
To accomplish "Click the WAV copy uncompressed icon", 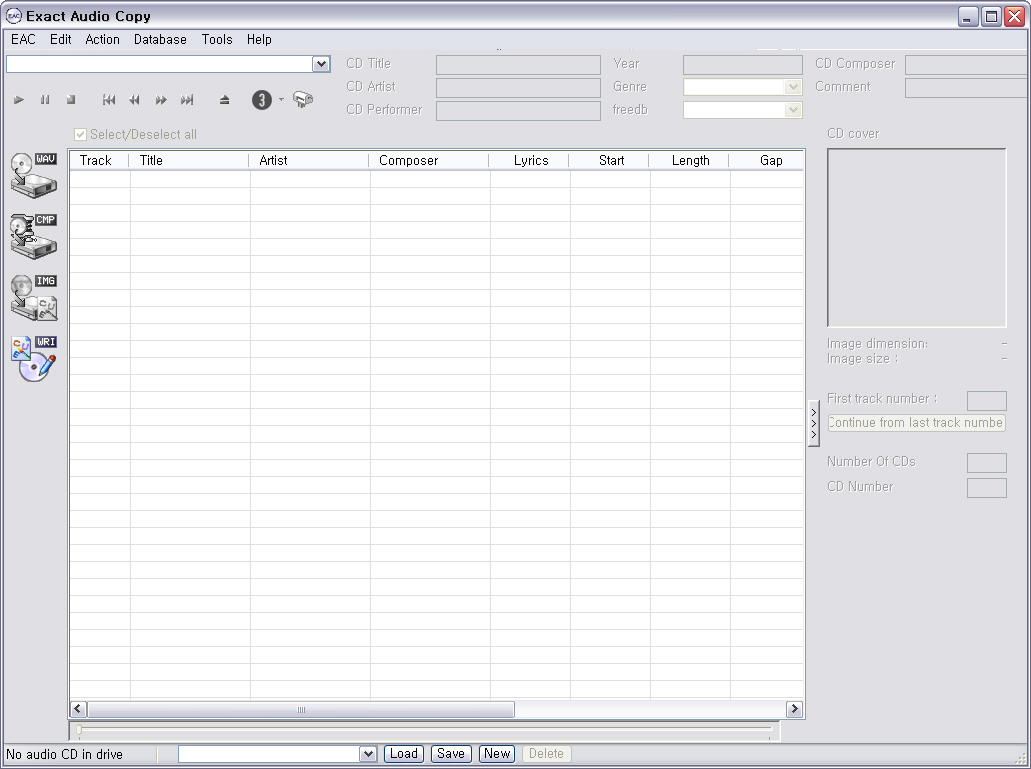I will pyautogui.click(x=34, y=175).
